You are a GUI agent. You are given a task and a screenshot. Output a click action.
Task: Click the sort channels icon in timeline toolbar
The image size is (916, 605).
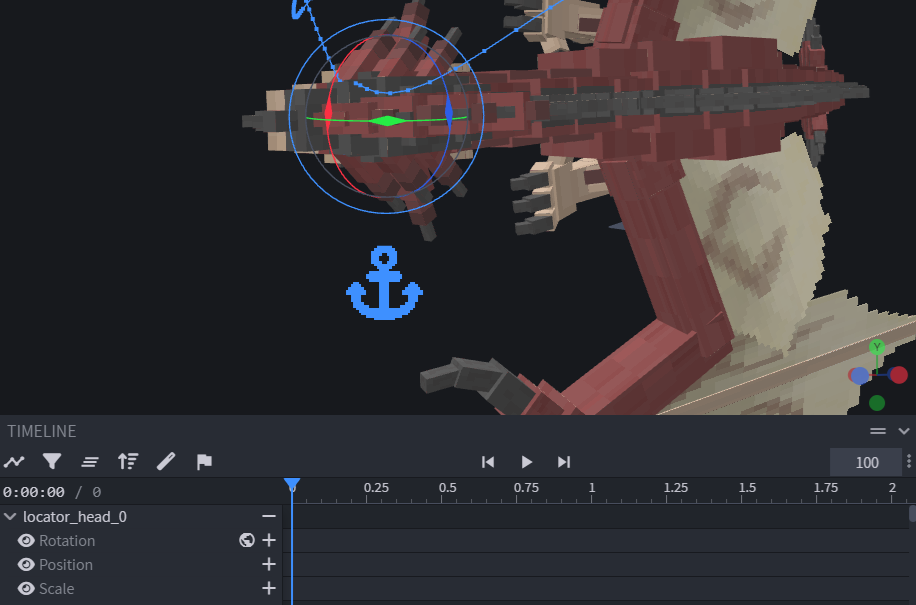128,461
